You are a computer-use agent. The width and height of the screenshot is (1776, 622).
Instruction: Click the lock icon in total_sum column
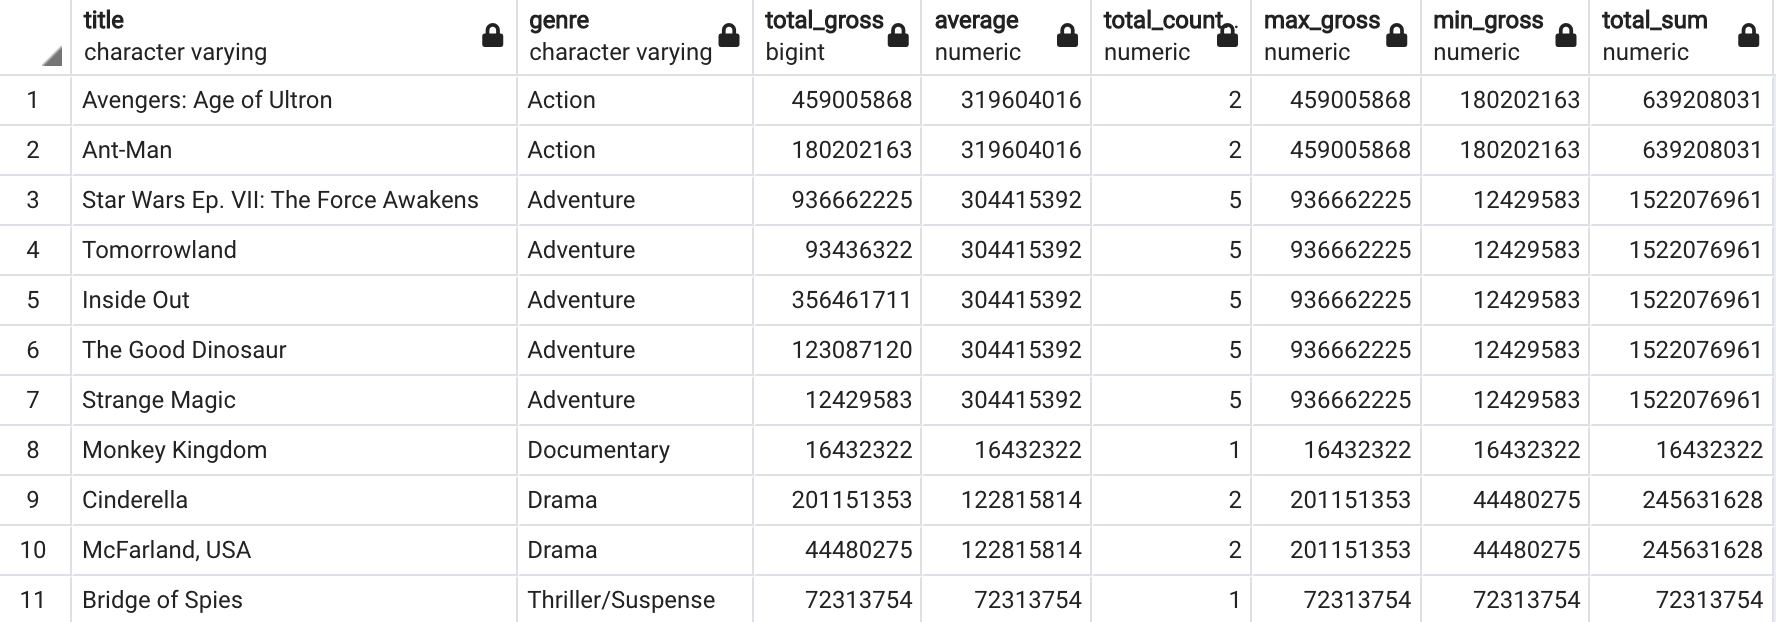pyautogui.click(x=1748, y=37)
